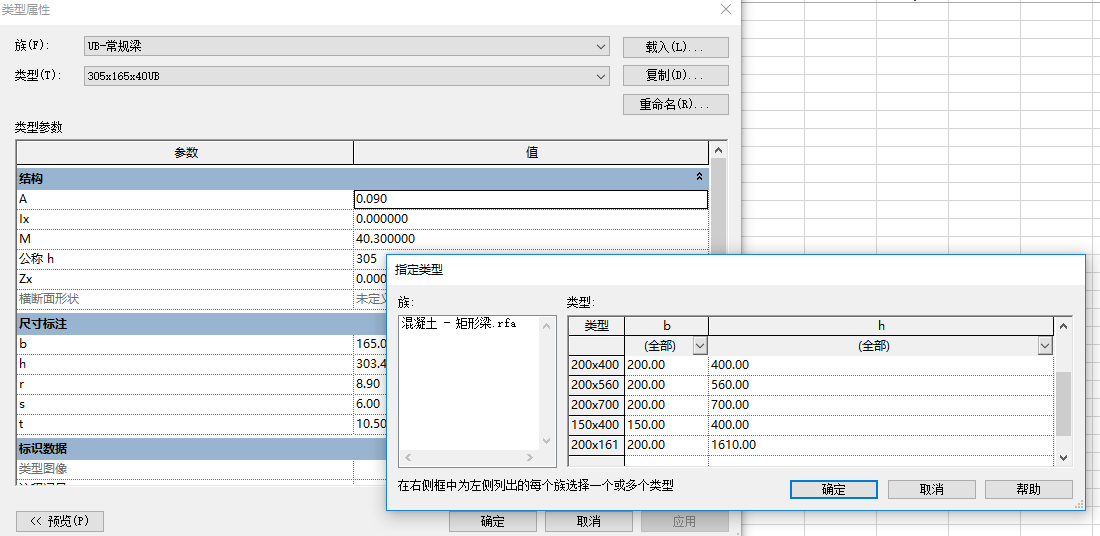Close the 类型属性 dialog
The image size is (1100, 536).
coord(726,9)
